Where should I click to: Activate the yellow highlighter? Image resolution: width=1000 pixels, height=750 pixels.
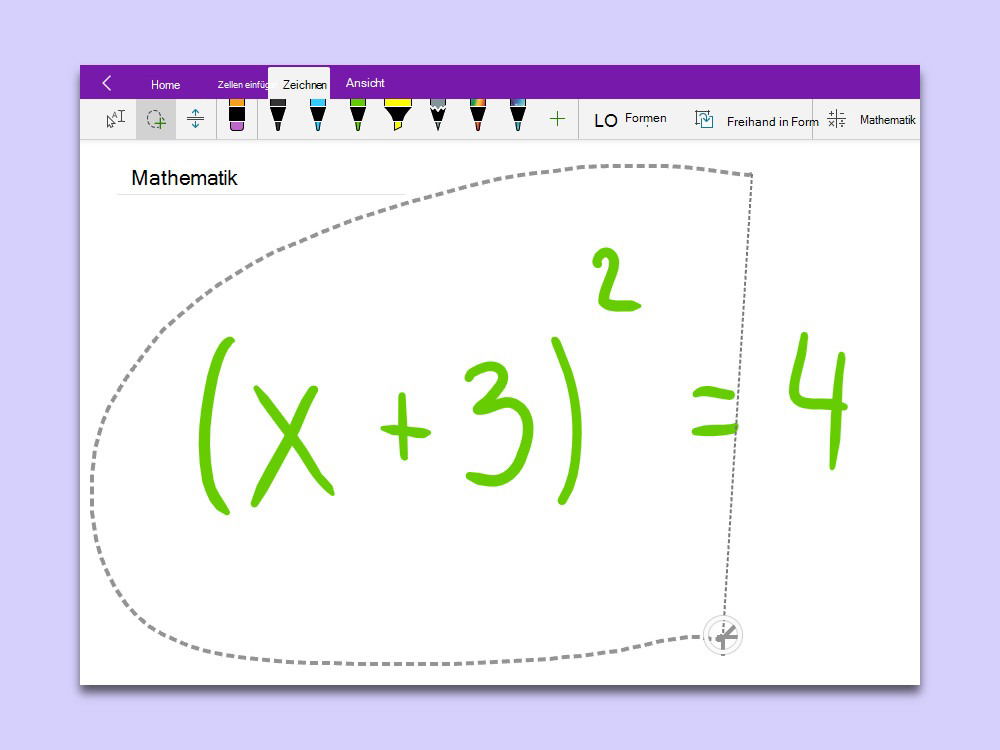(398, 116)
